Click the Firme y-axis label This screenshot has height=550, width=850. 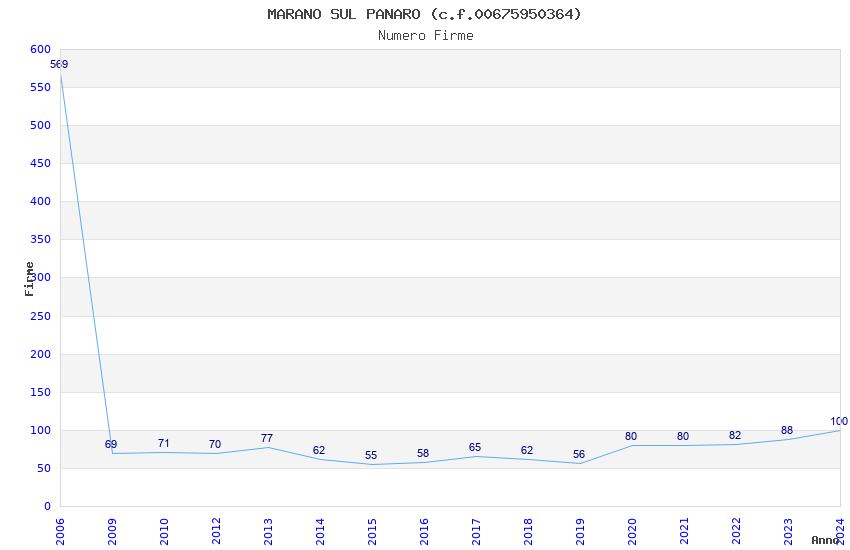[29, 279]
